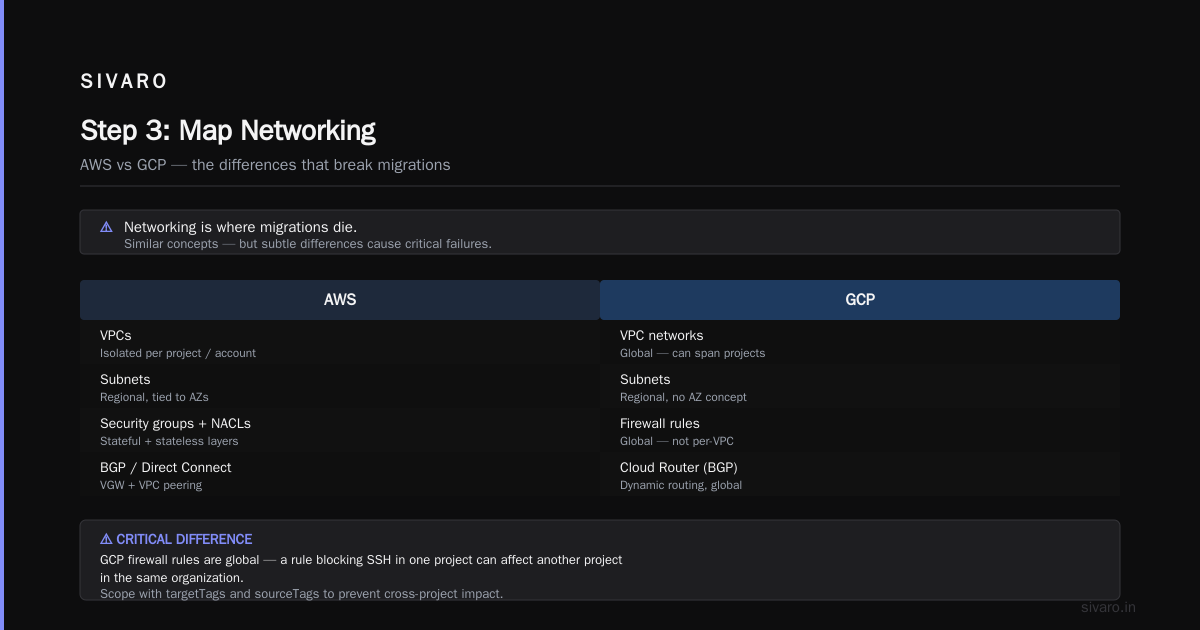This screenshot has width=1200, height=630.
Task: Select the Step 3: Map Networking heading
Action: (x=228, y=130)
